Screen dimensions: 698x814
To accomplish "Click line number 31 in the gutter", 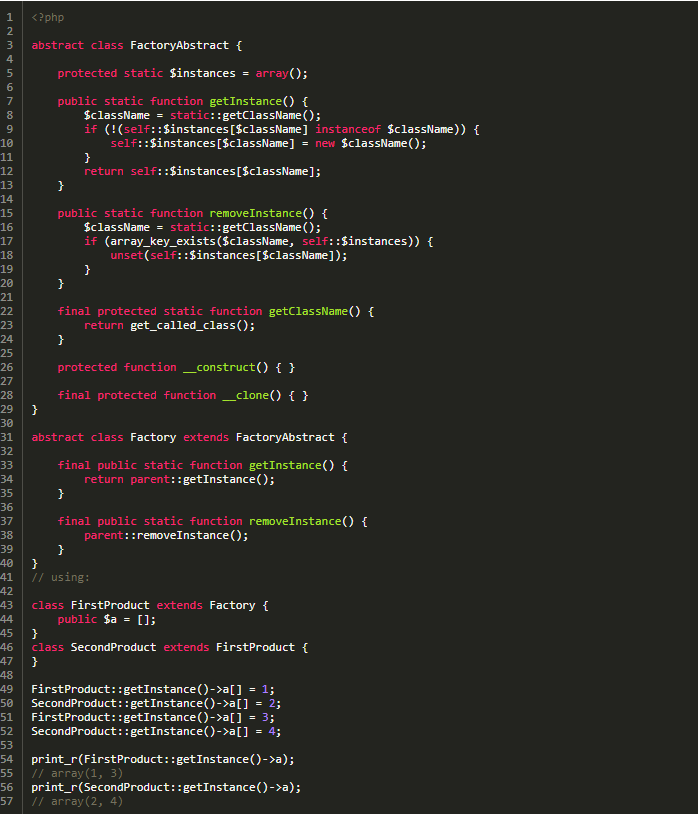I will point(8,437).
